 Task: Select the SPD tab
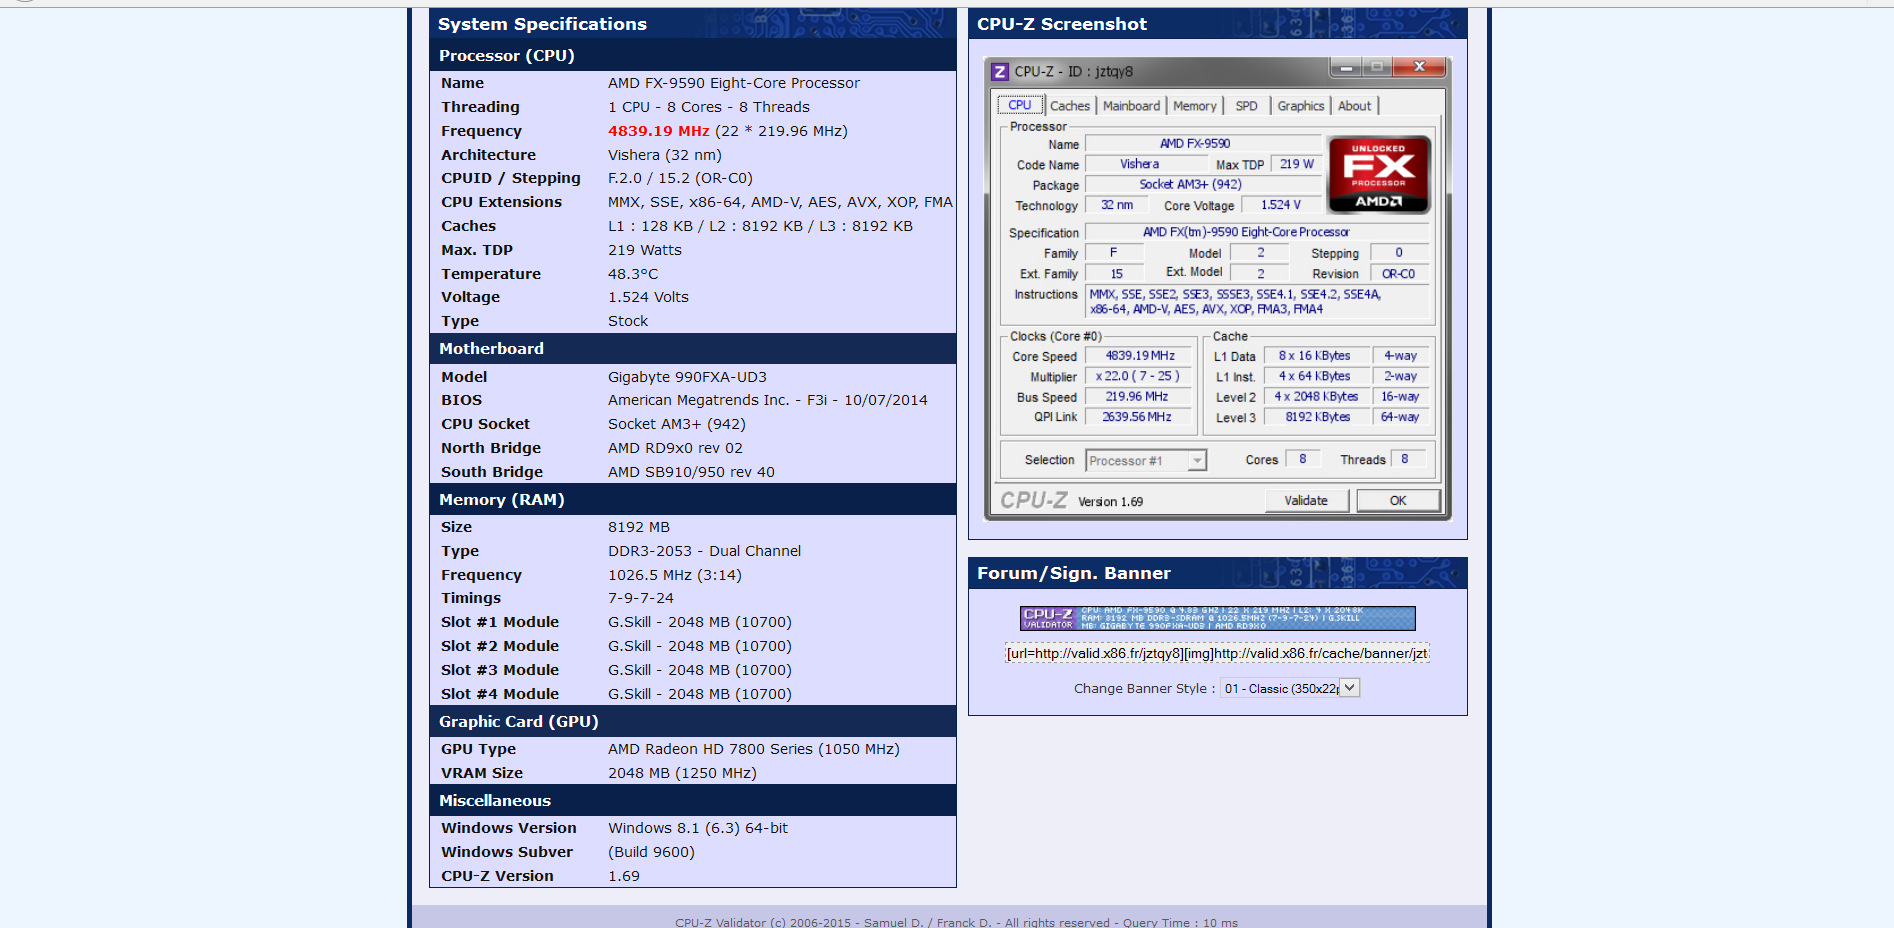pos(1247,106)
